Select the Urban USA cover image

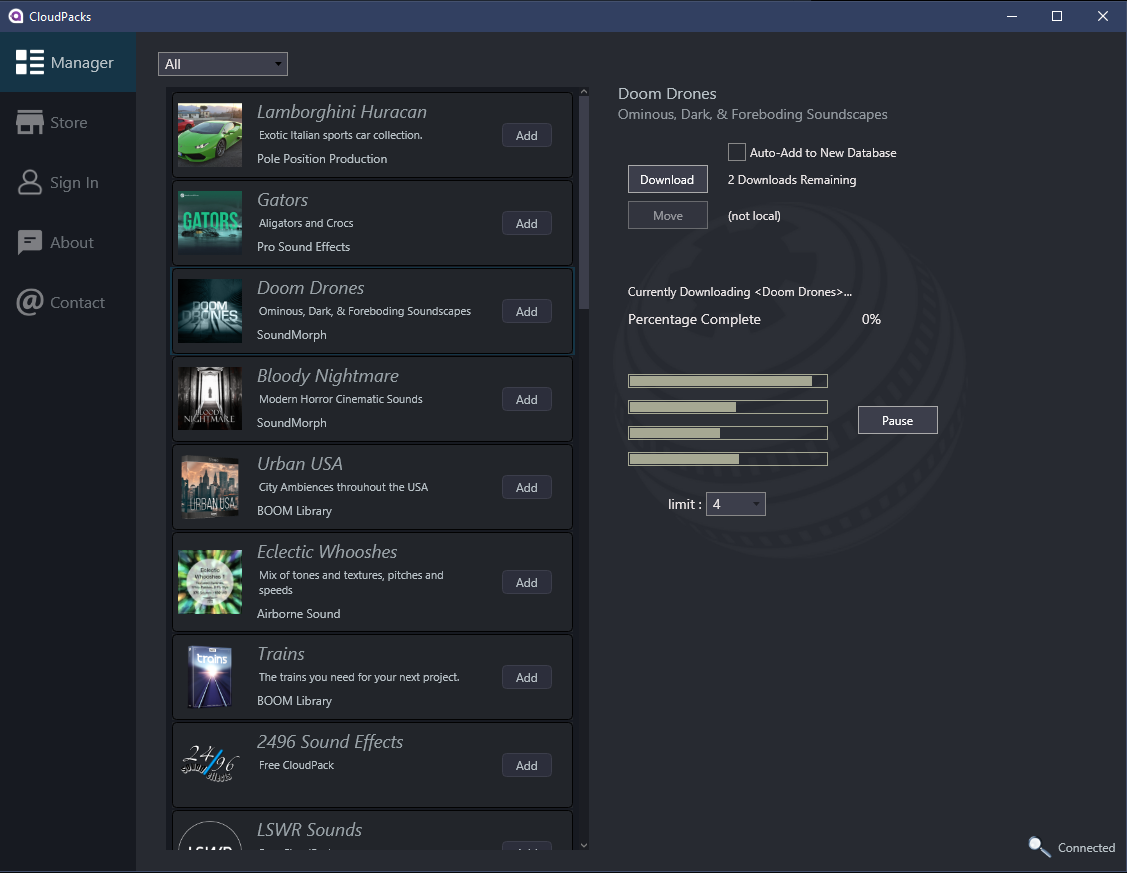(210, 487)
